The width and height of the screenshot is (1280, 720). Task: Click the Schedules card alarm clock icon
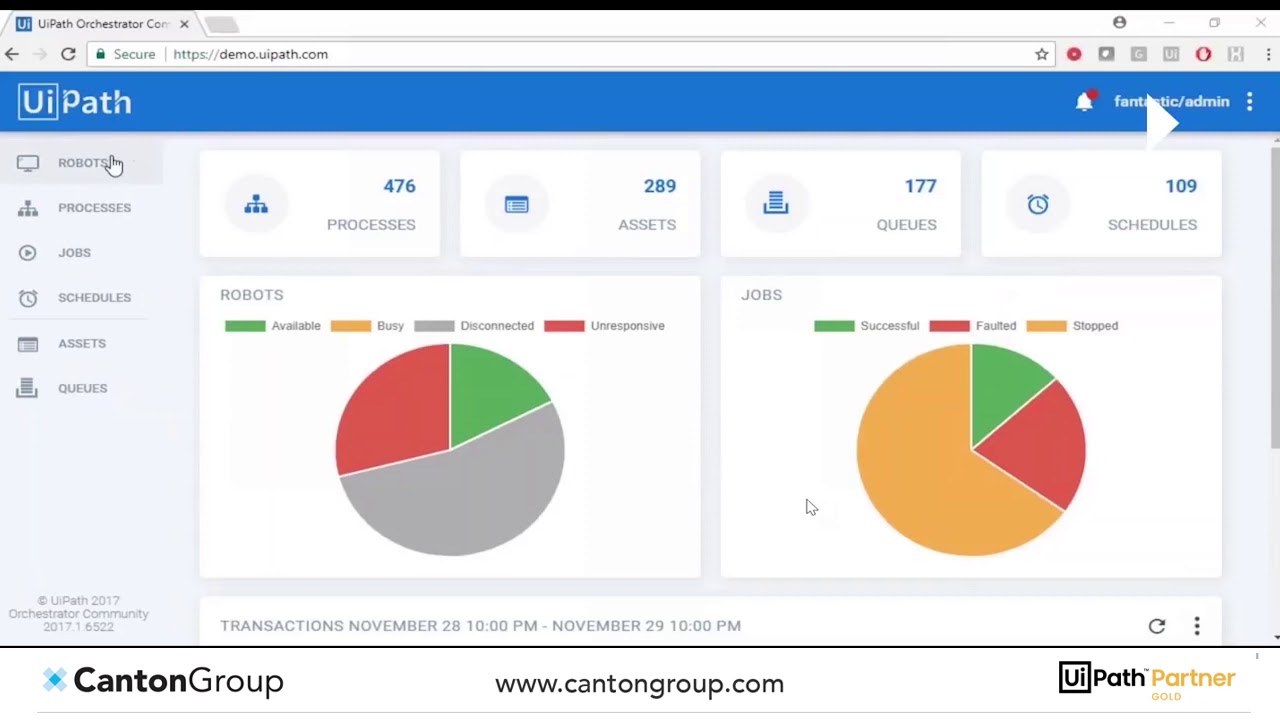tap(1038, 204)
